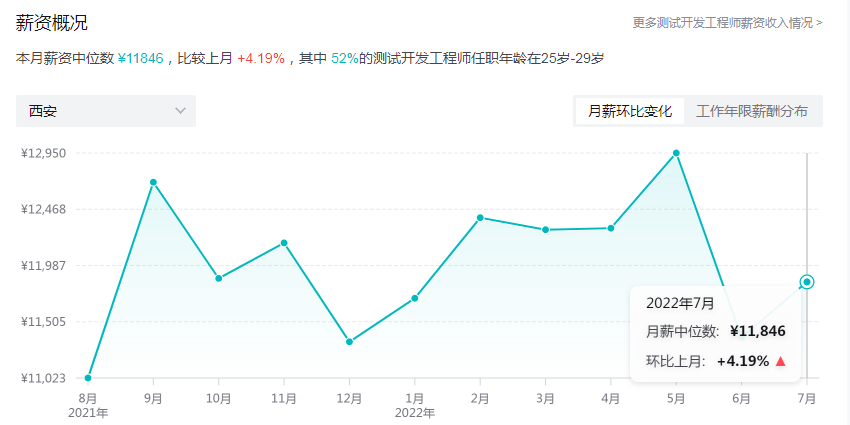Select the 2月 data point on chart

tap(480, 217)
